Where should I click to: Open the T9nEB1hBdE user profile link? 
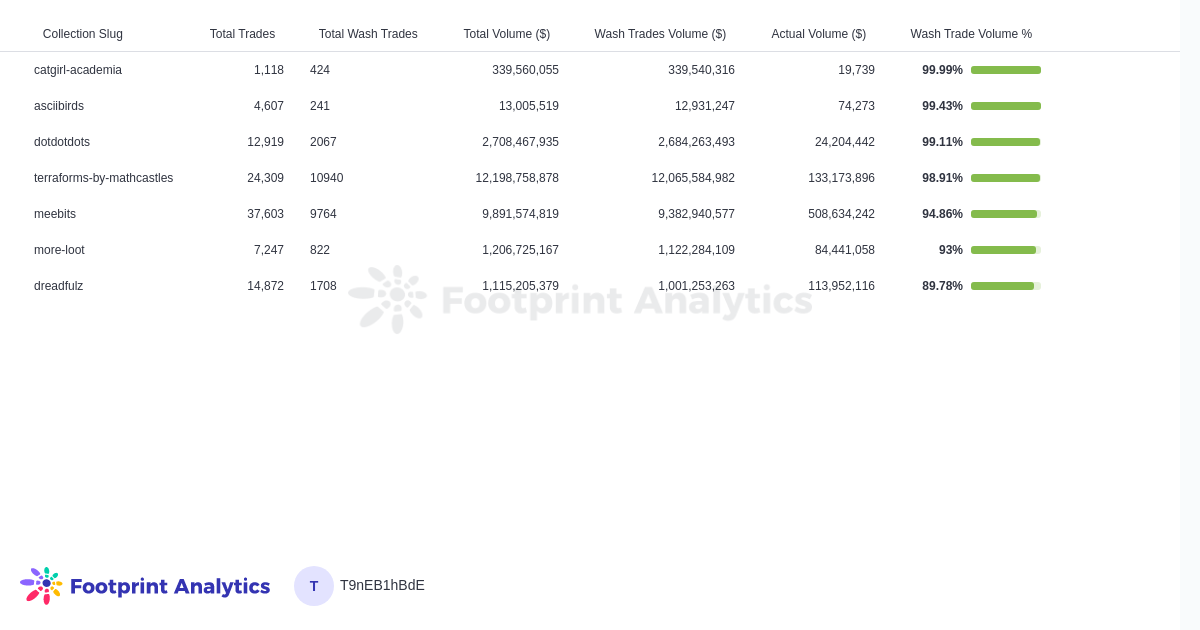coord(382,585)
